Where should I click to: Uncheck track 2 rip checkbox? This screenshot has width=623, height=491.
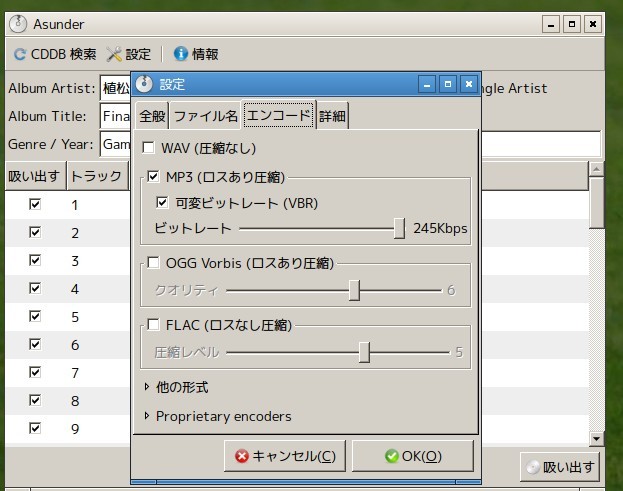tap(35, 232)
